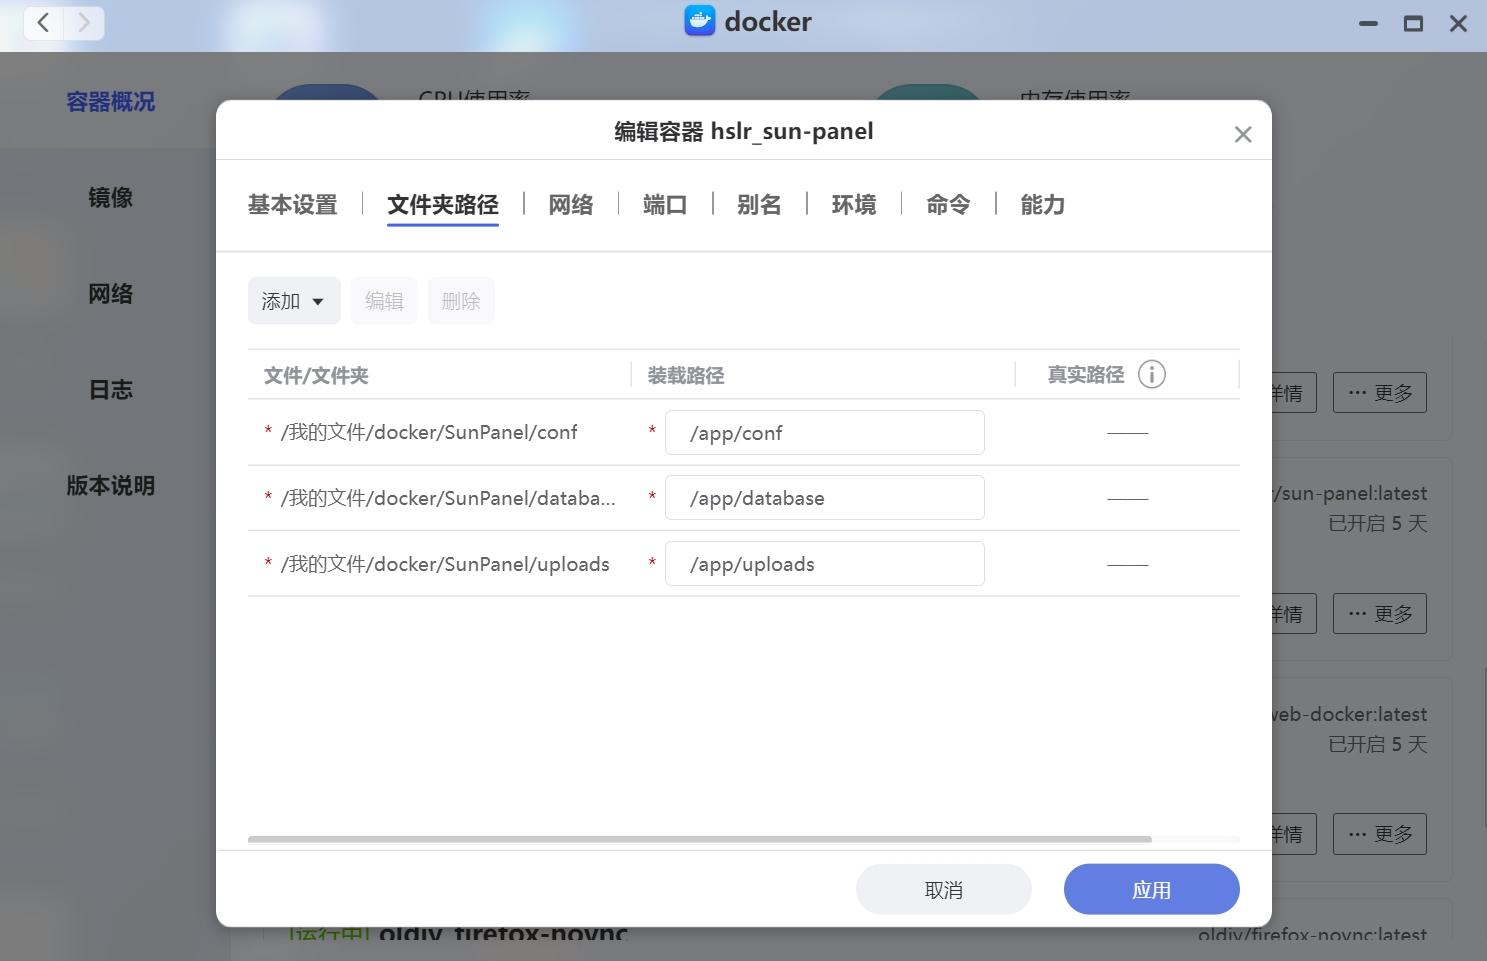Viewport: 1487px width, 961px height.
Task: Switch to the 端口 tab
Action: coord(665,204)
